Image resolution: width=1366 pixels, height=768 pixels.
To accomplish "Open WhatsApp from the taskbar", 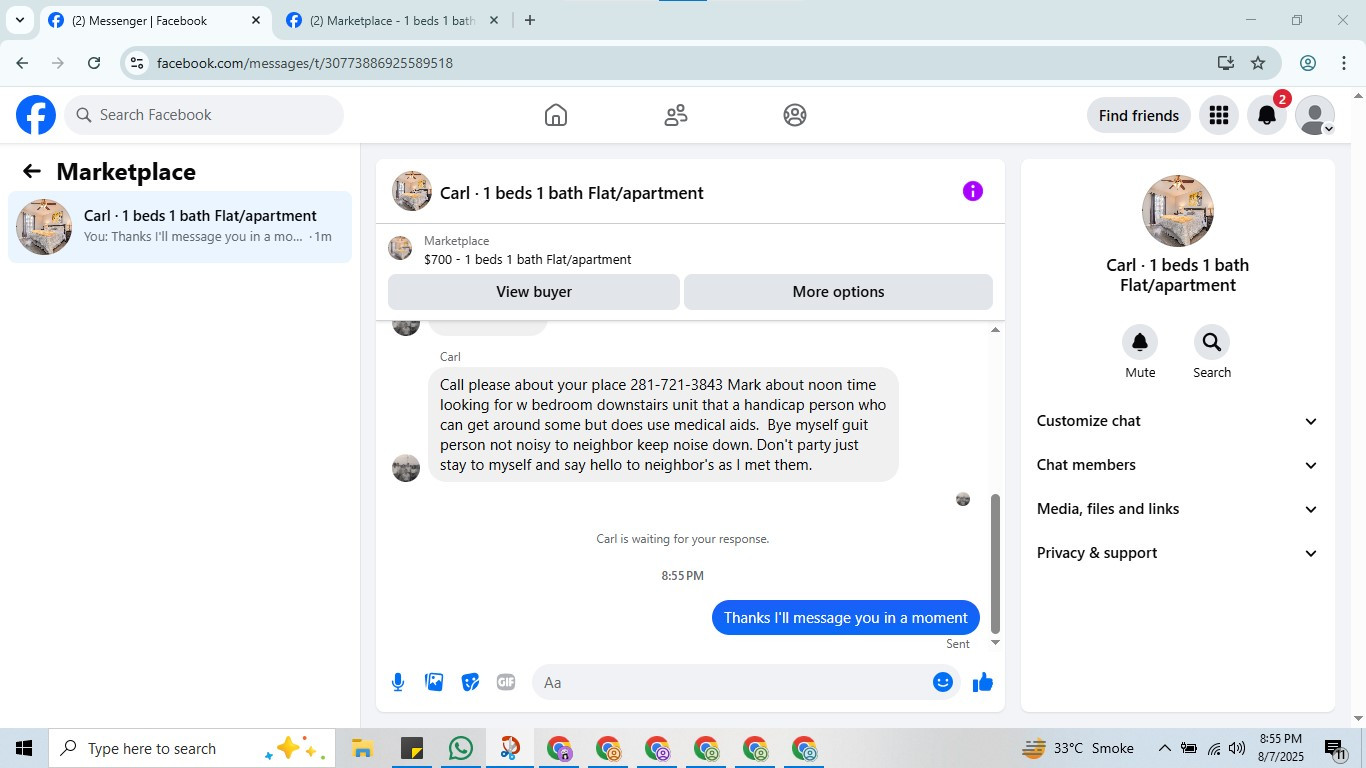I will 461,748.
